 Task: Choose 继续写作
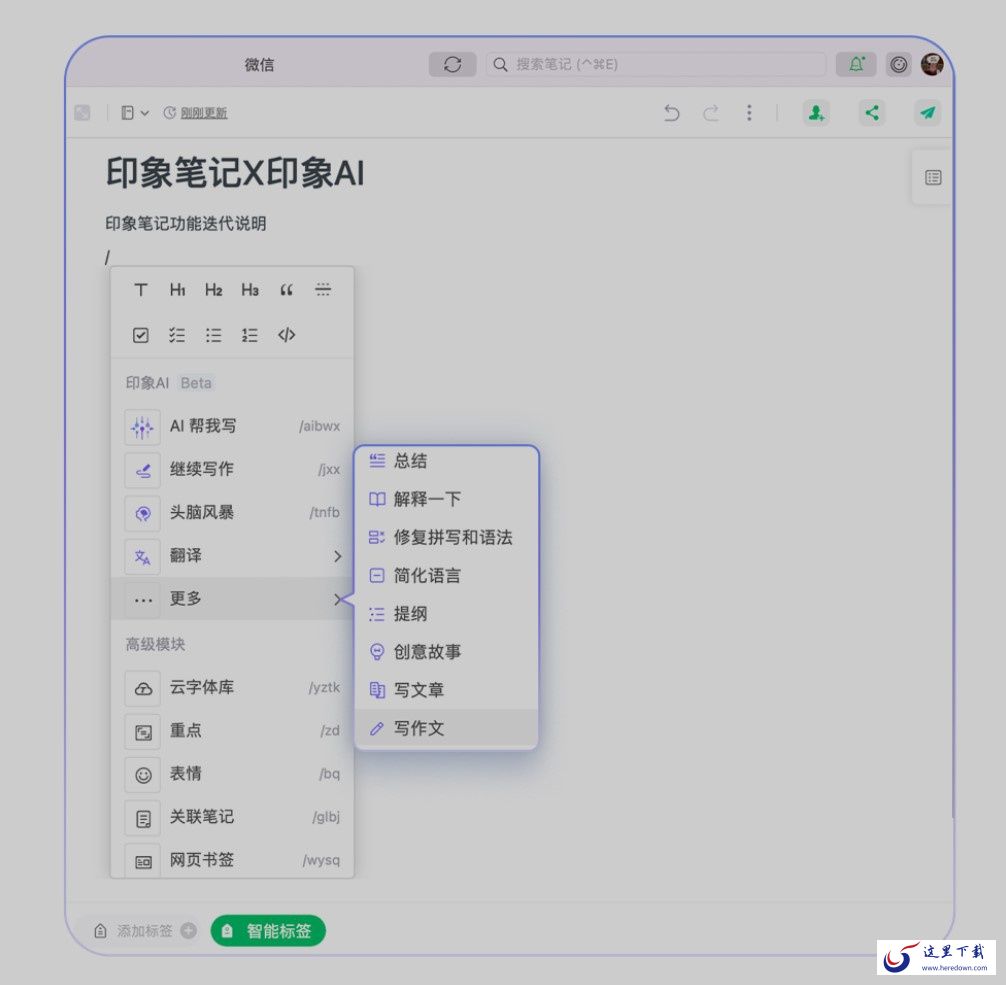coord(232,469)
